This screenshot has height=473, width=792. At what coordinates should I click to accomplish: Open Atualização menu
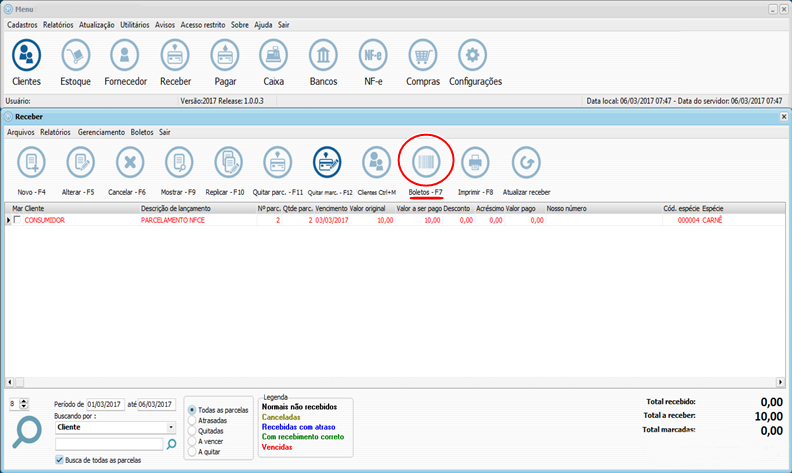(96, 25)
